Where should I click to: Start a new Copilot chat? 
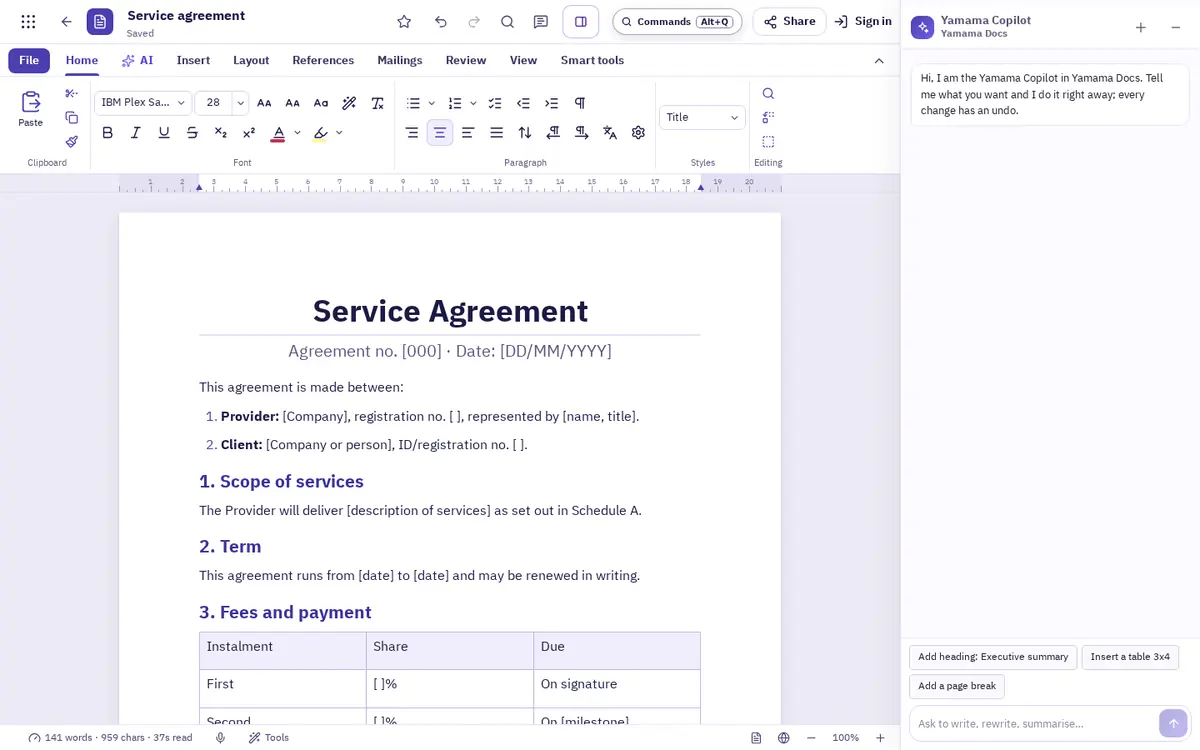click(1140, 27)
